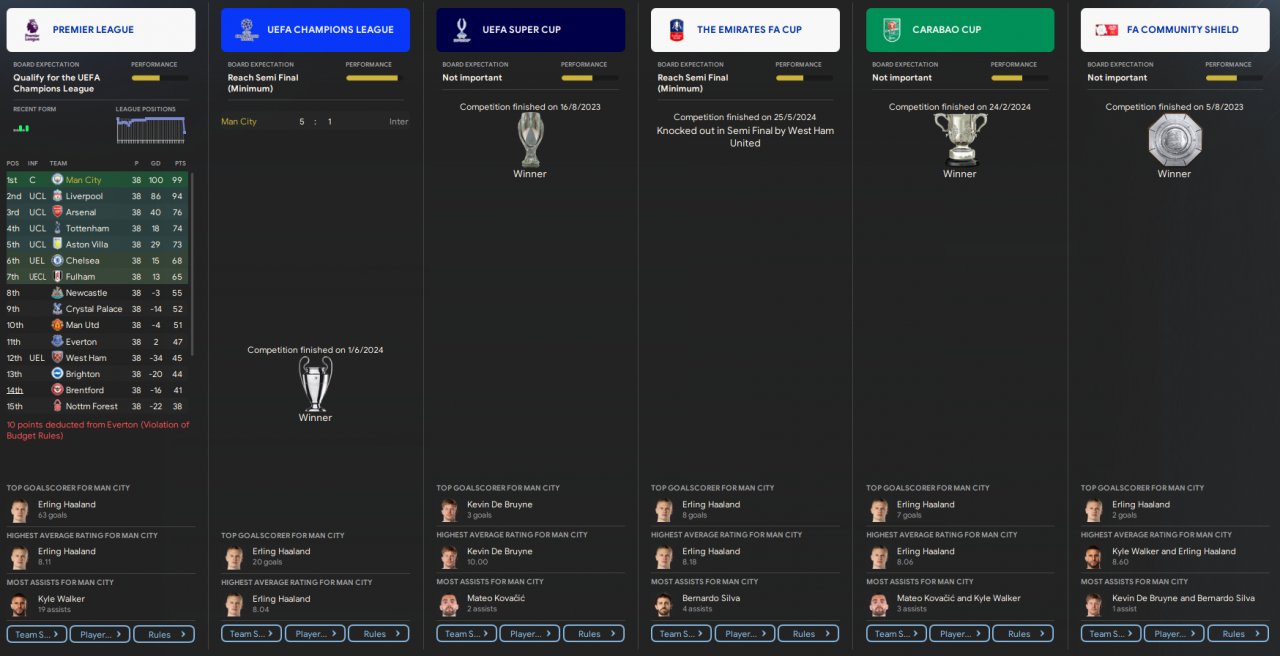Open Premier League Team Stats dropdown button
Screen dimensions: 1280x656
coord(37,634)
